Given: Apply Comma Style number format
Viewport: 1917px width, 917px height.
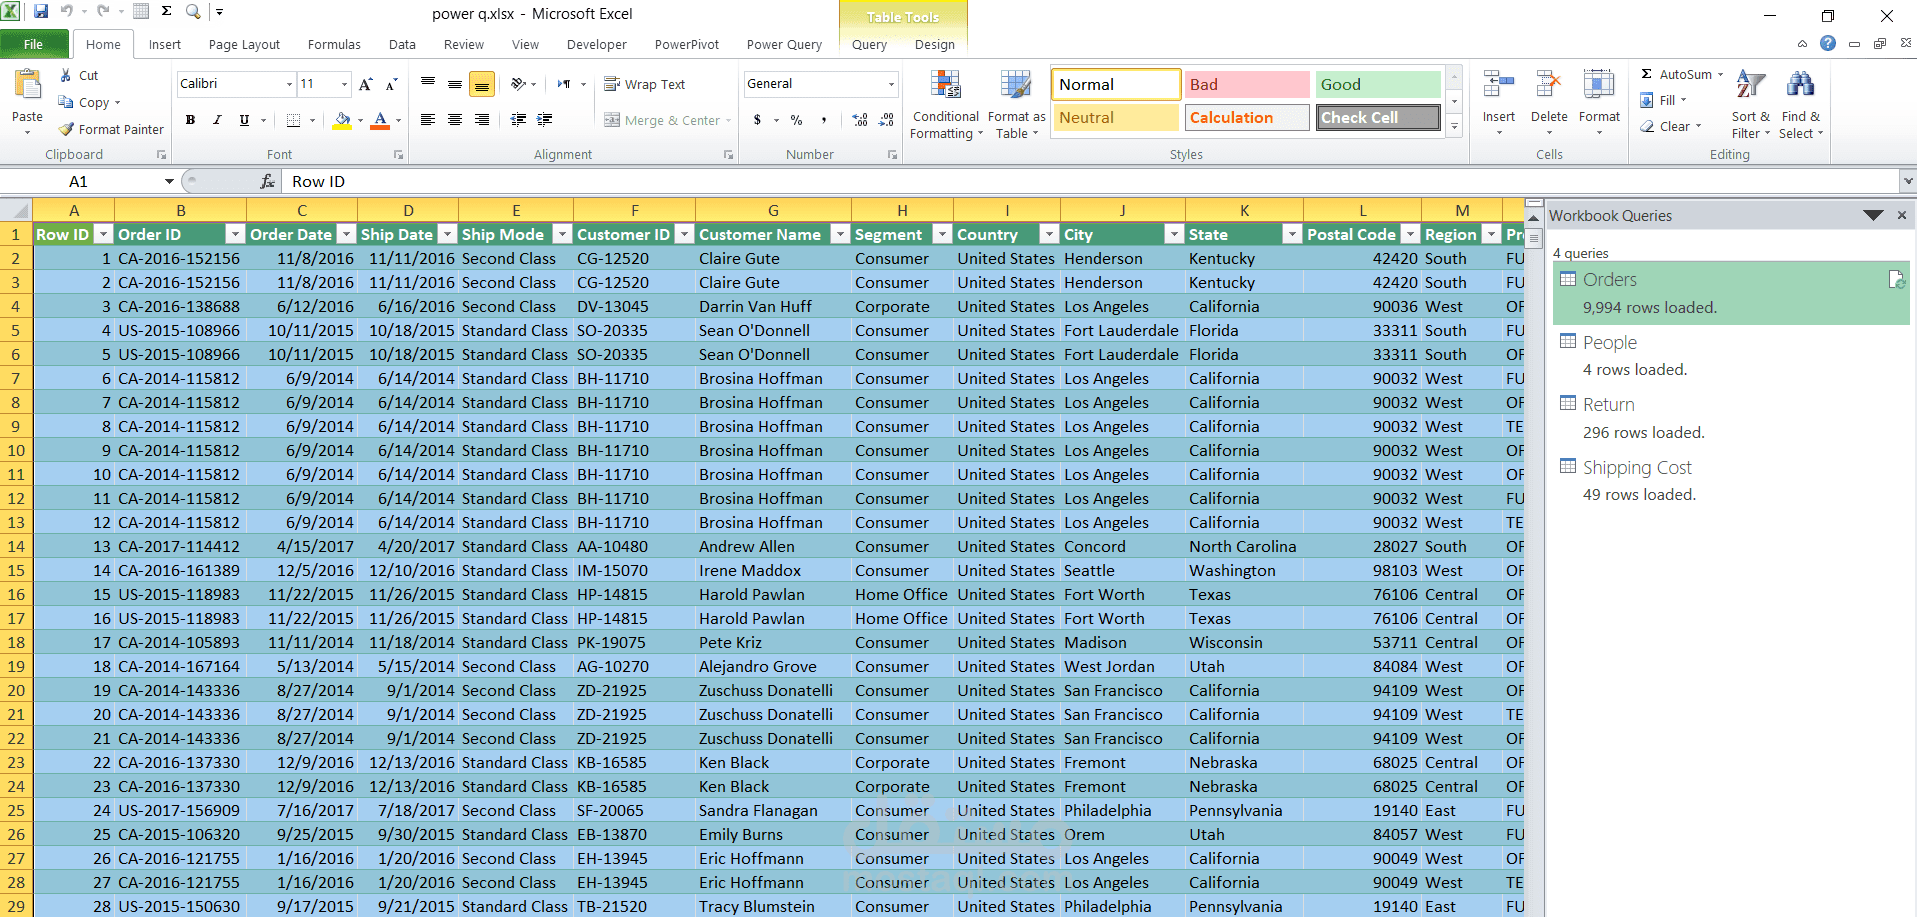Looking at the screenshot, I should pos(824,120).
